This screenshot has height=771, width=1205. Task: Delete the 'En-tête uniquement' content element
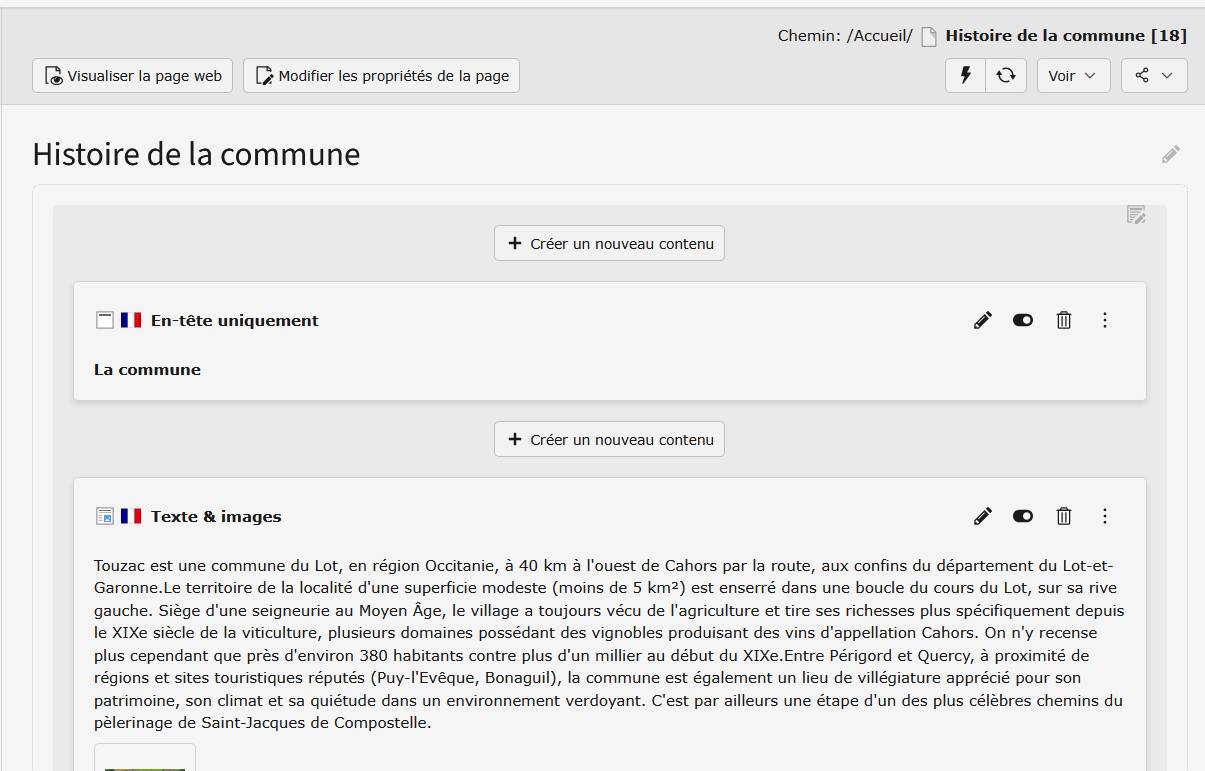[1064, 320]
